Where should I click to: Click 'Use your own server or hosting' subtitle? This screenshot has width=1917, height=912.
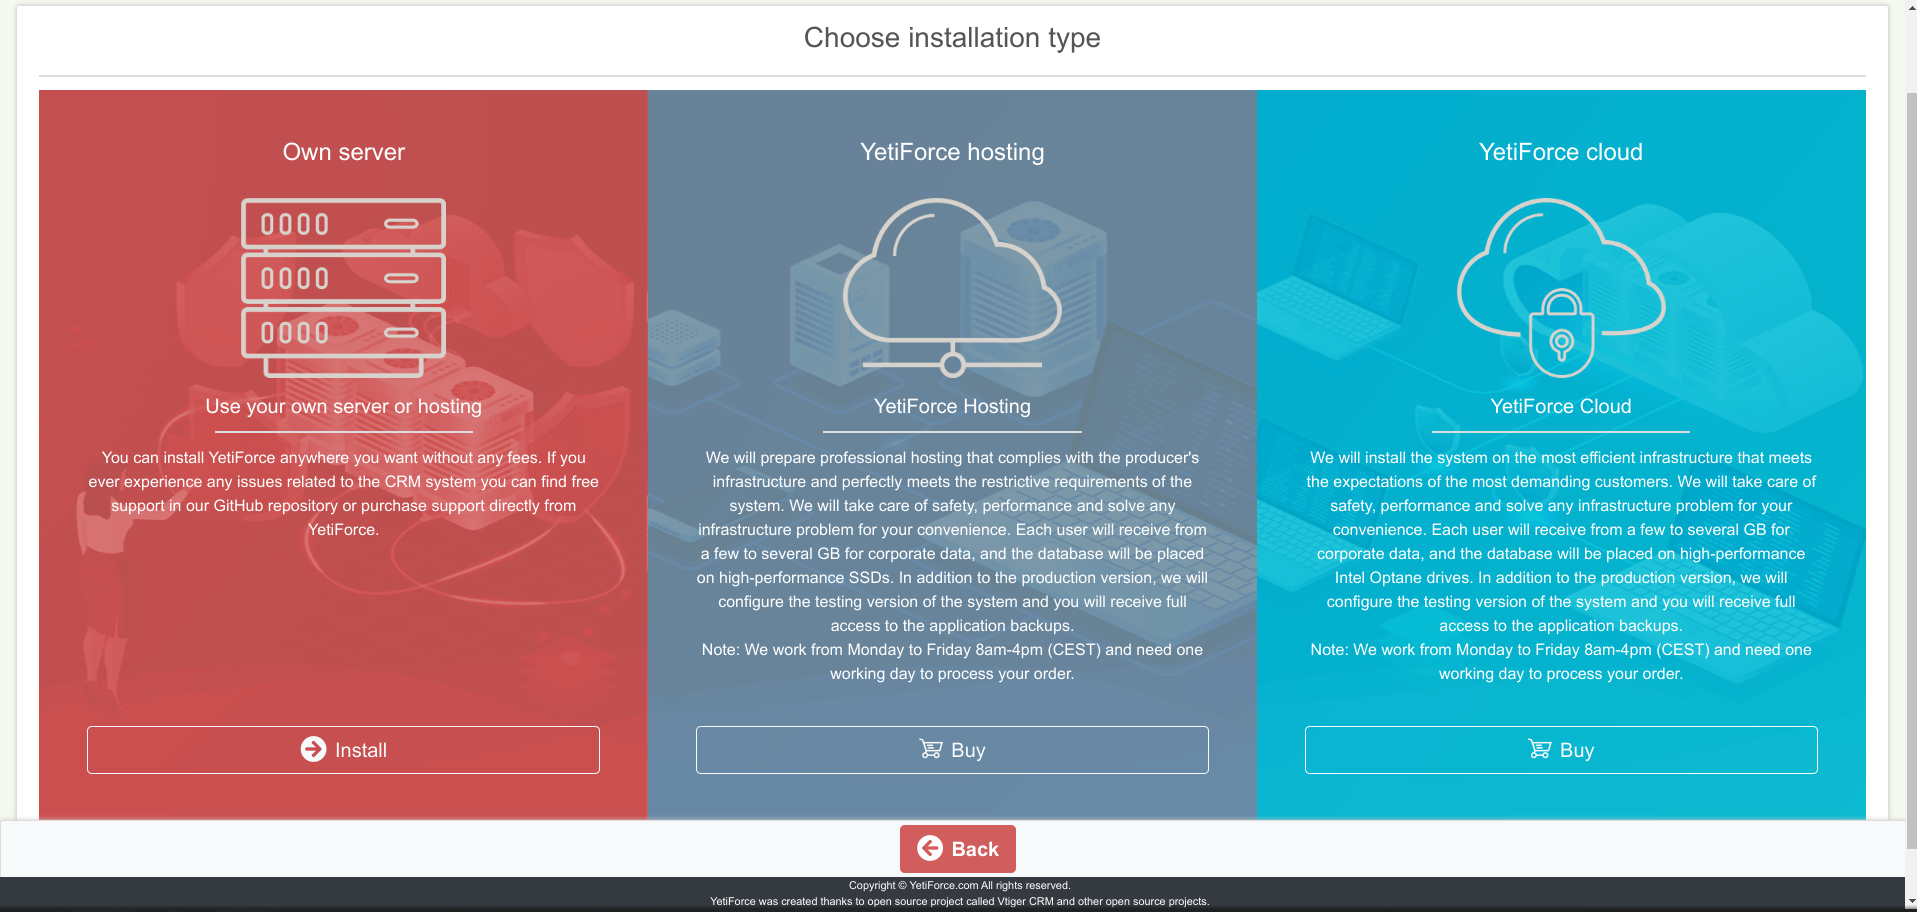point(343,407)
